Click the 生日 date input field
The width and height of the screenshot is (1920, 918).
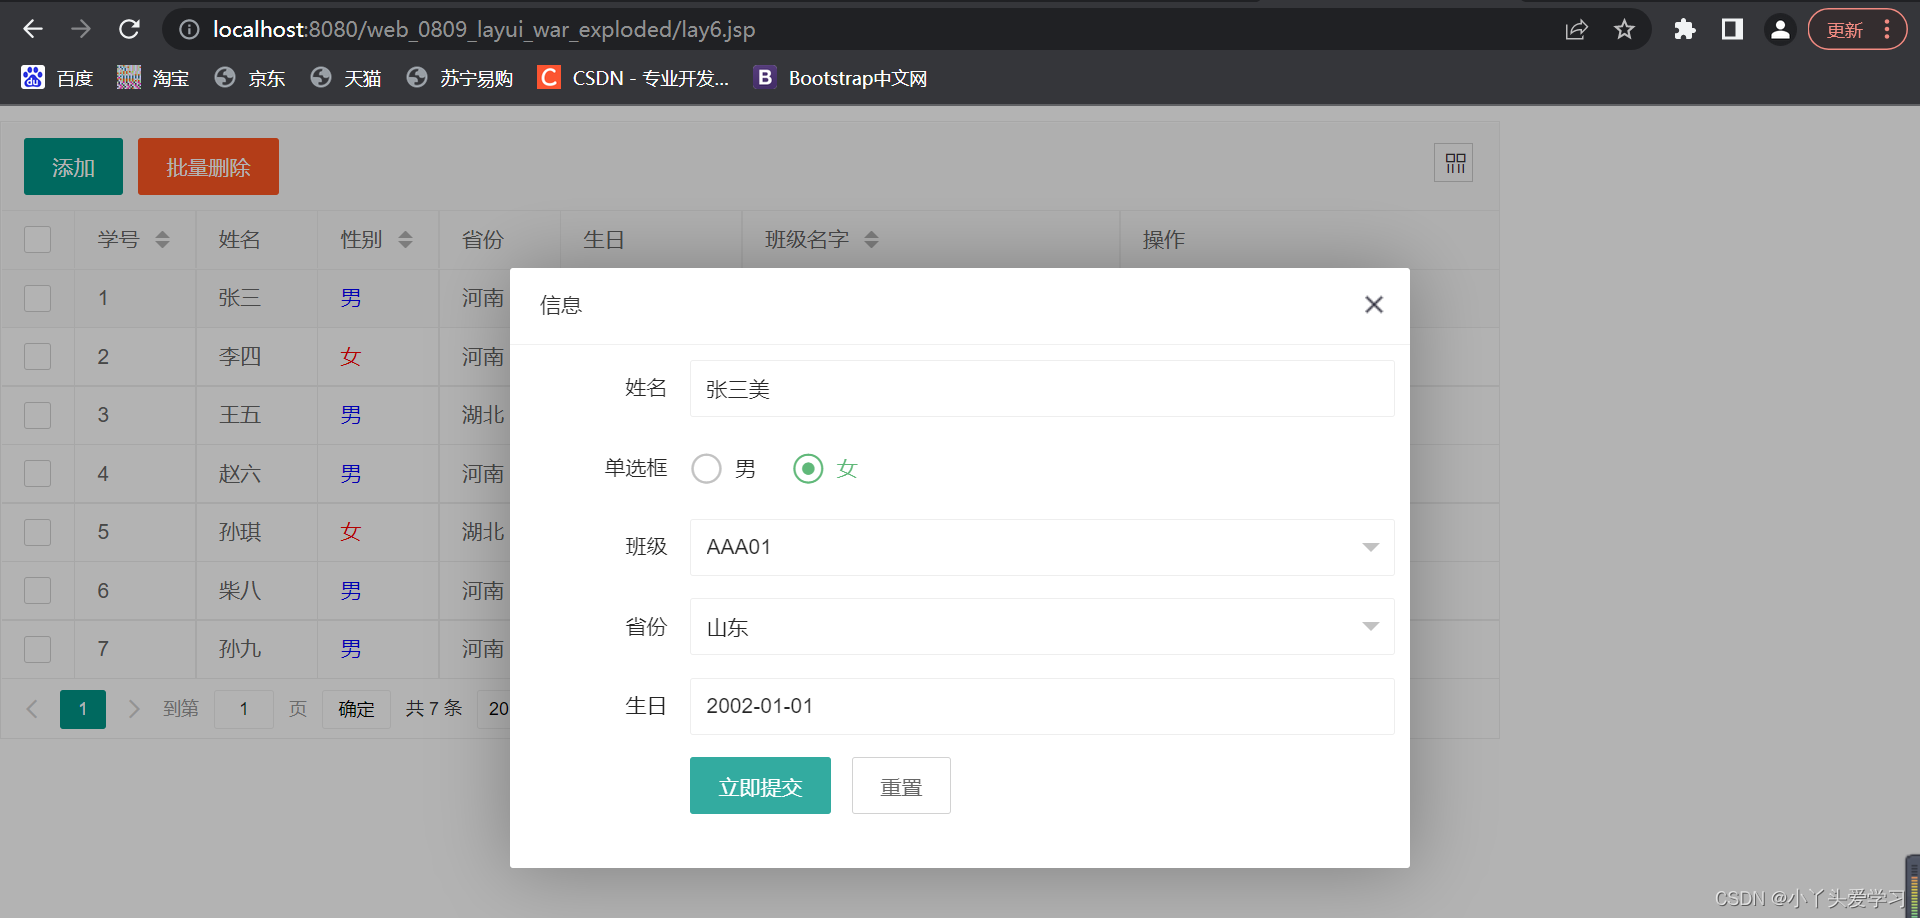click(x=1040, y=706)
